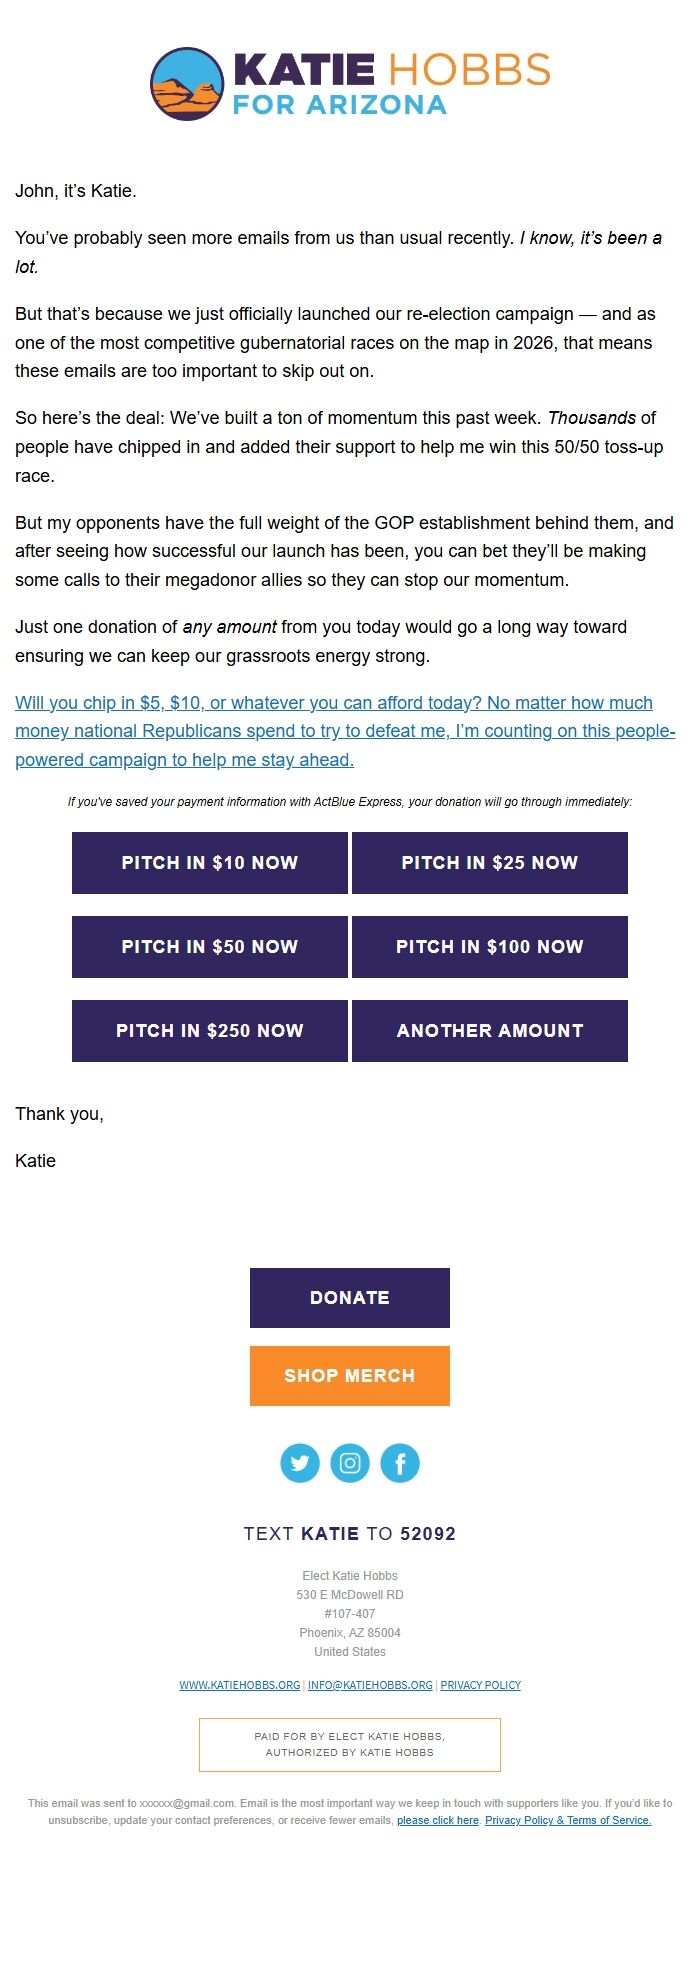Click the INFO@KATIEHOBBS.ORG email link
The image size is (700, 1969).
370,1685
